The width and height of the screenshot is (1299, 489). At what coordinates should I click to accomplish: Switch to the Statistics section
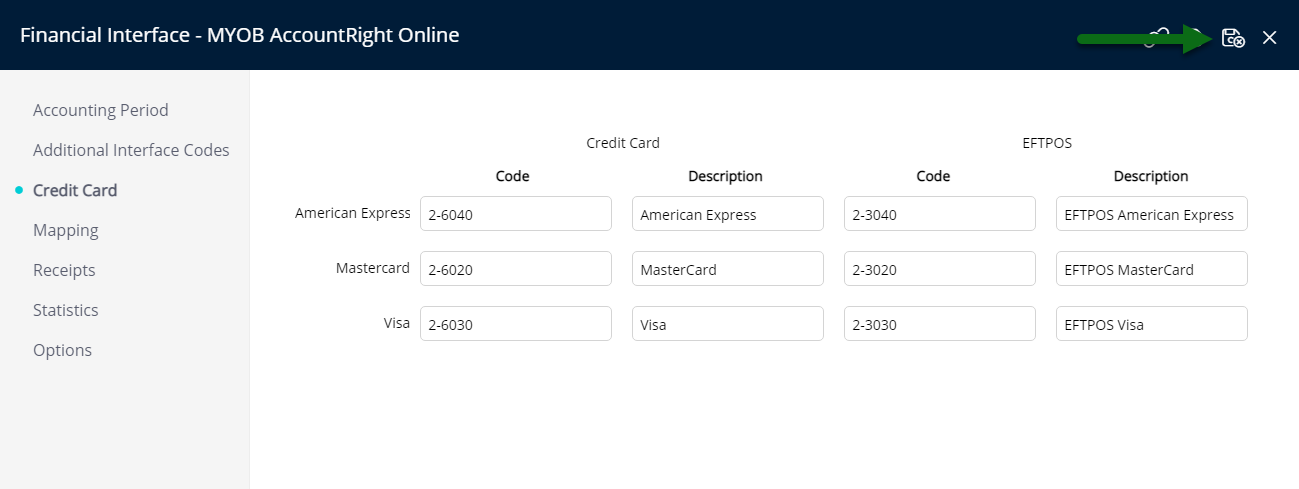(66, 310)
